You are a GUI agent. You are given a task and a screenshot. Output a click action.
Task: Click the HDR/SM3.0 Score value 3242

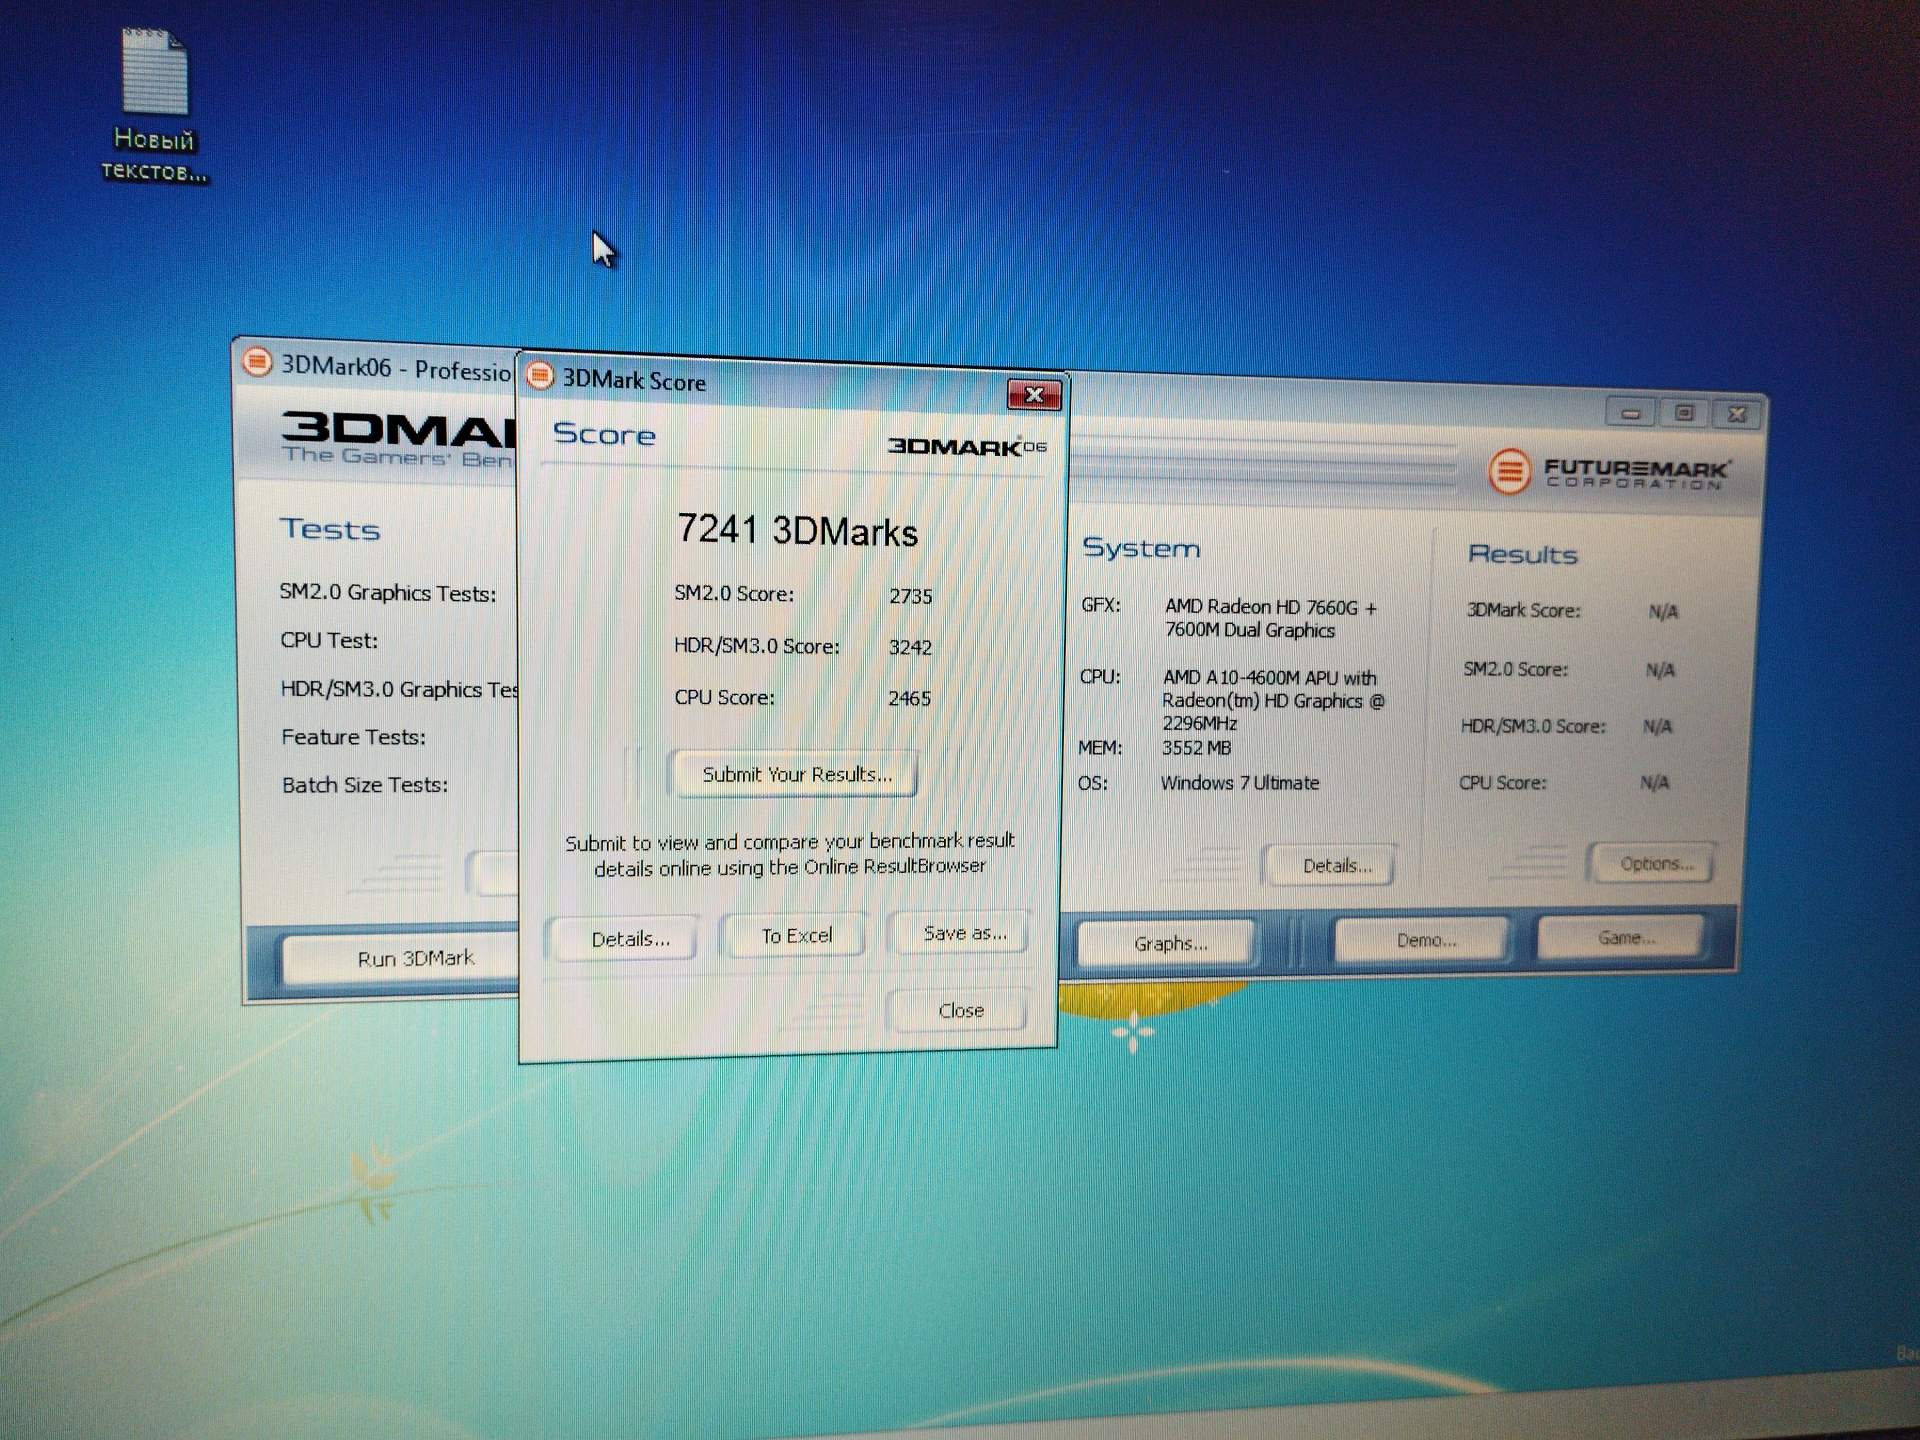[910, 647]
